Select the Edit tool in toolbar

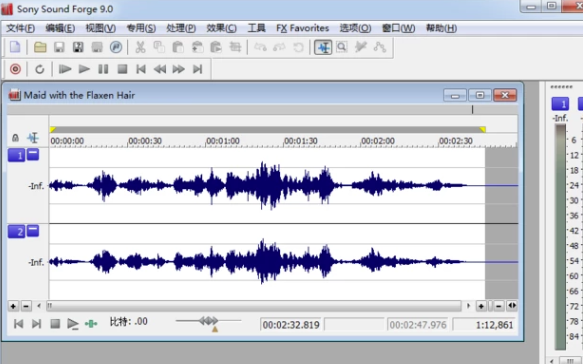click(323, 47)
